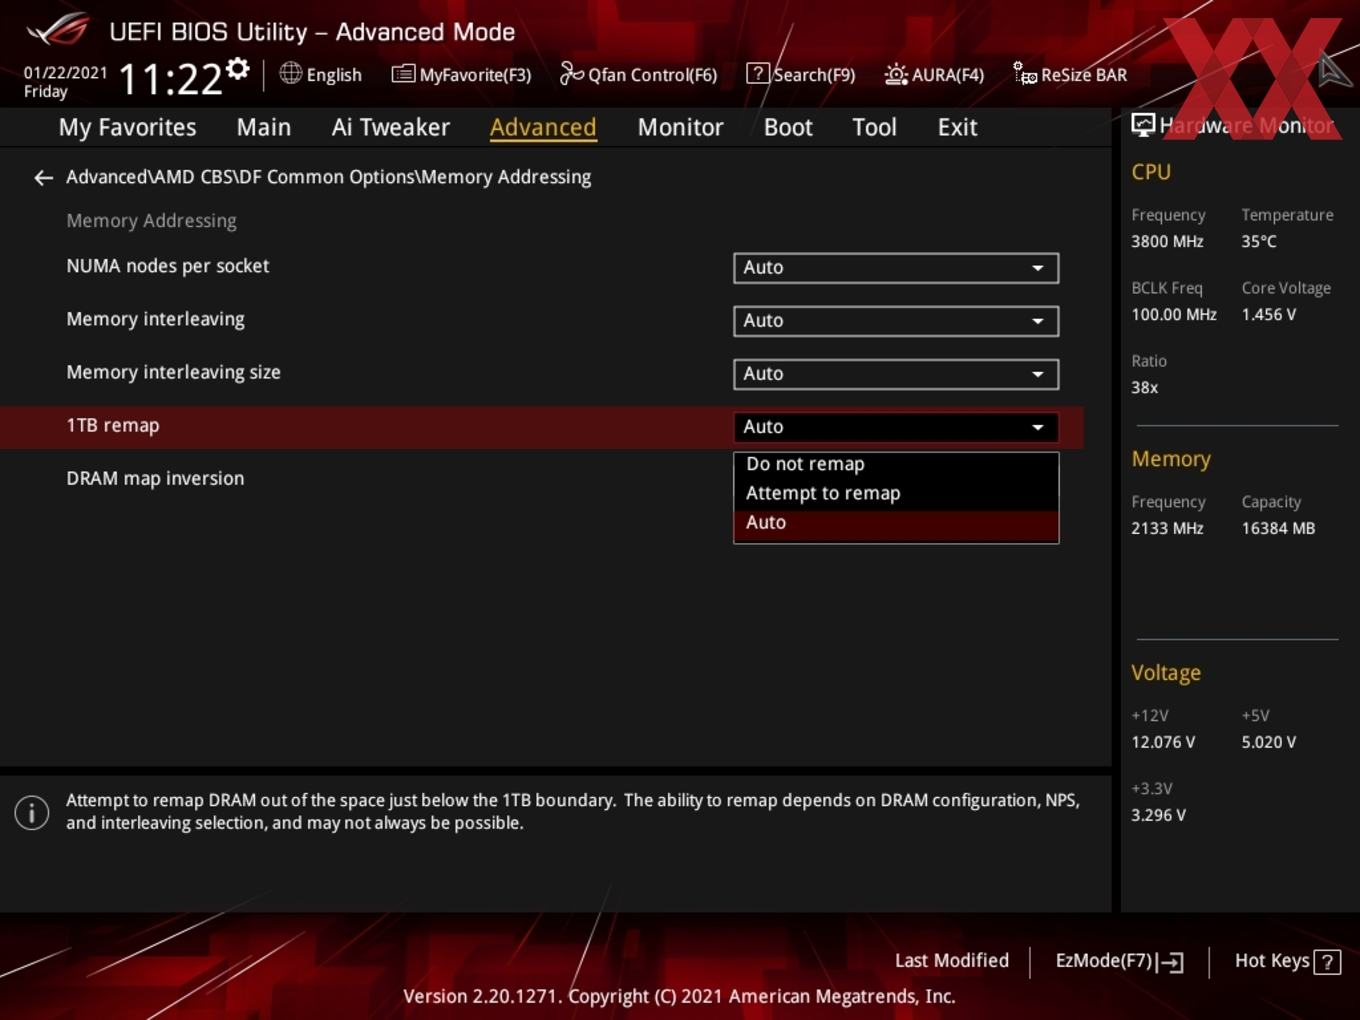1360x1020 pixels.
Task: Open the Tool tab
Action: [874, 127]
